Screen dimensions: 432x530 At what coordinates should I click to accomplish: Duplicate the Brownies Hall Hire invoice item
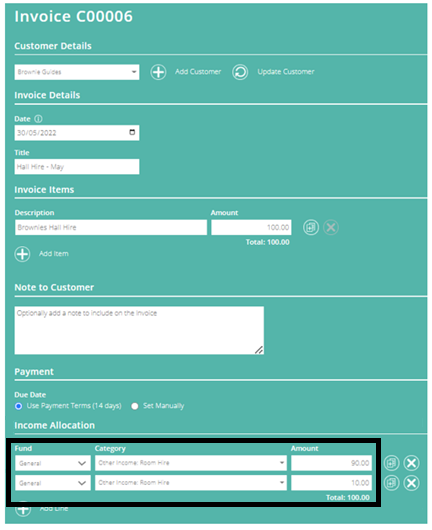pos(311,227)
